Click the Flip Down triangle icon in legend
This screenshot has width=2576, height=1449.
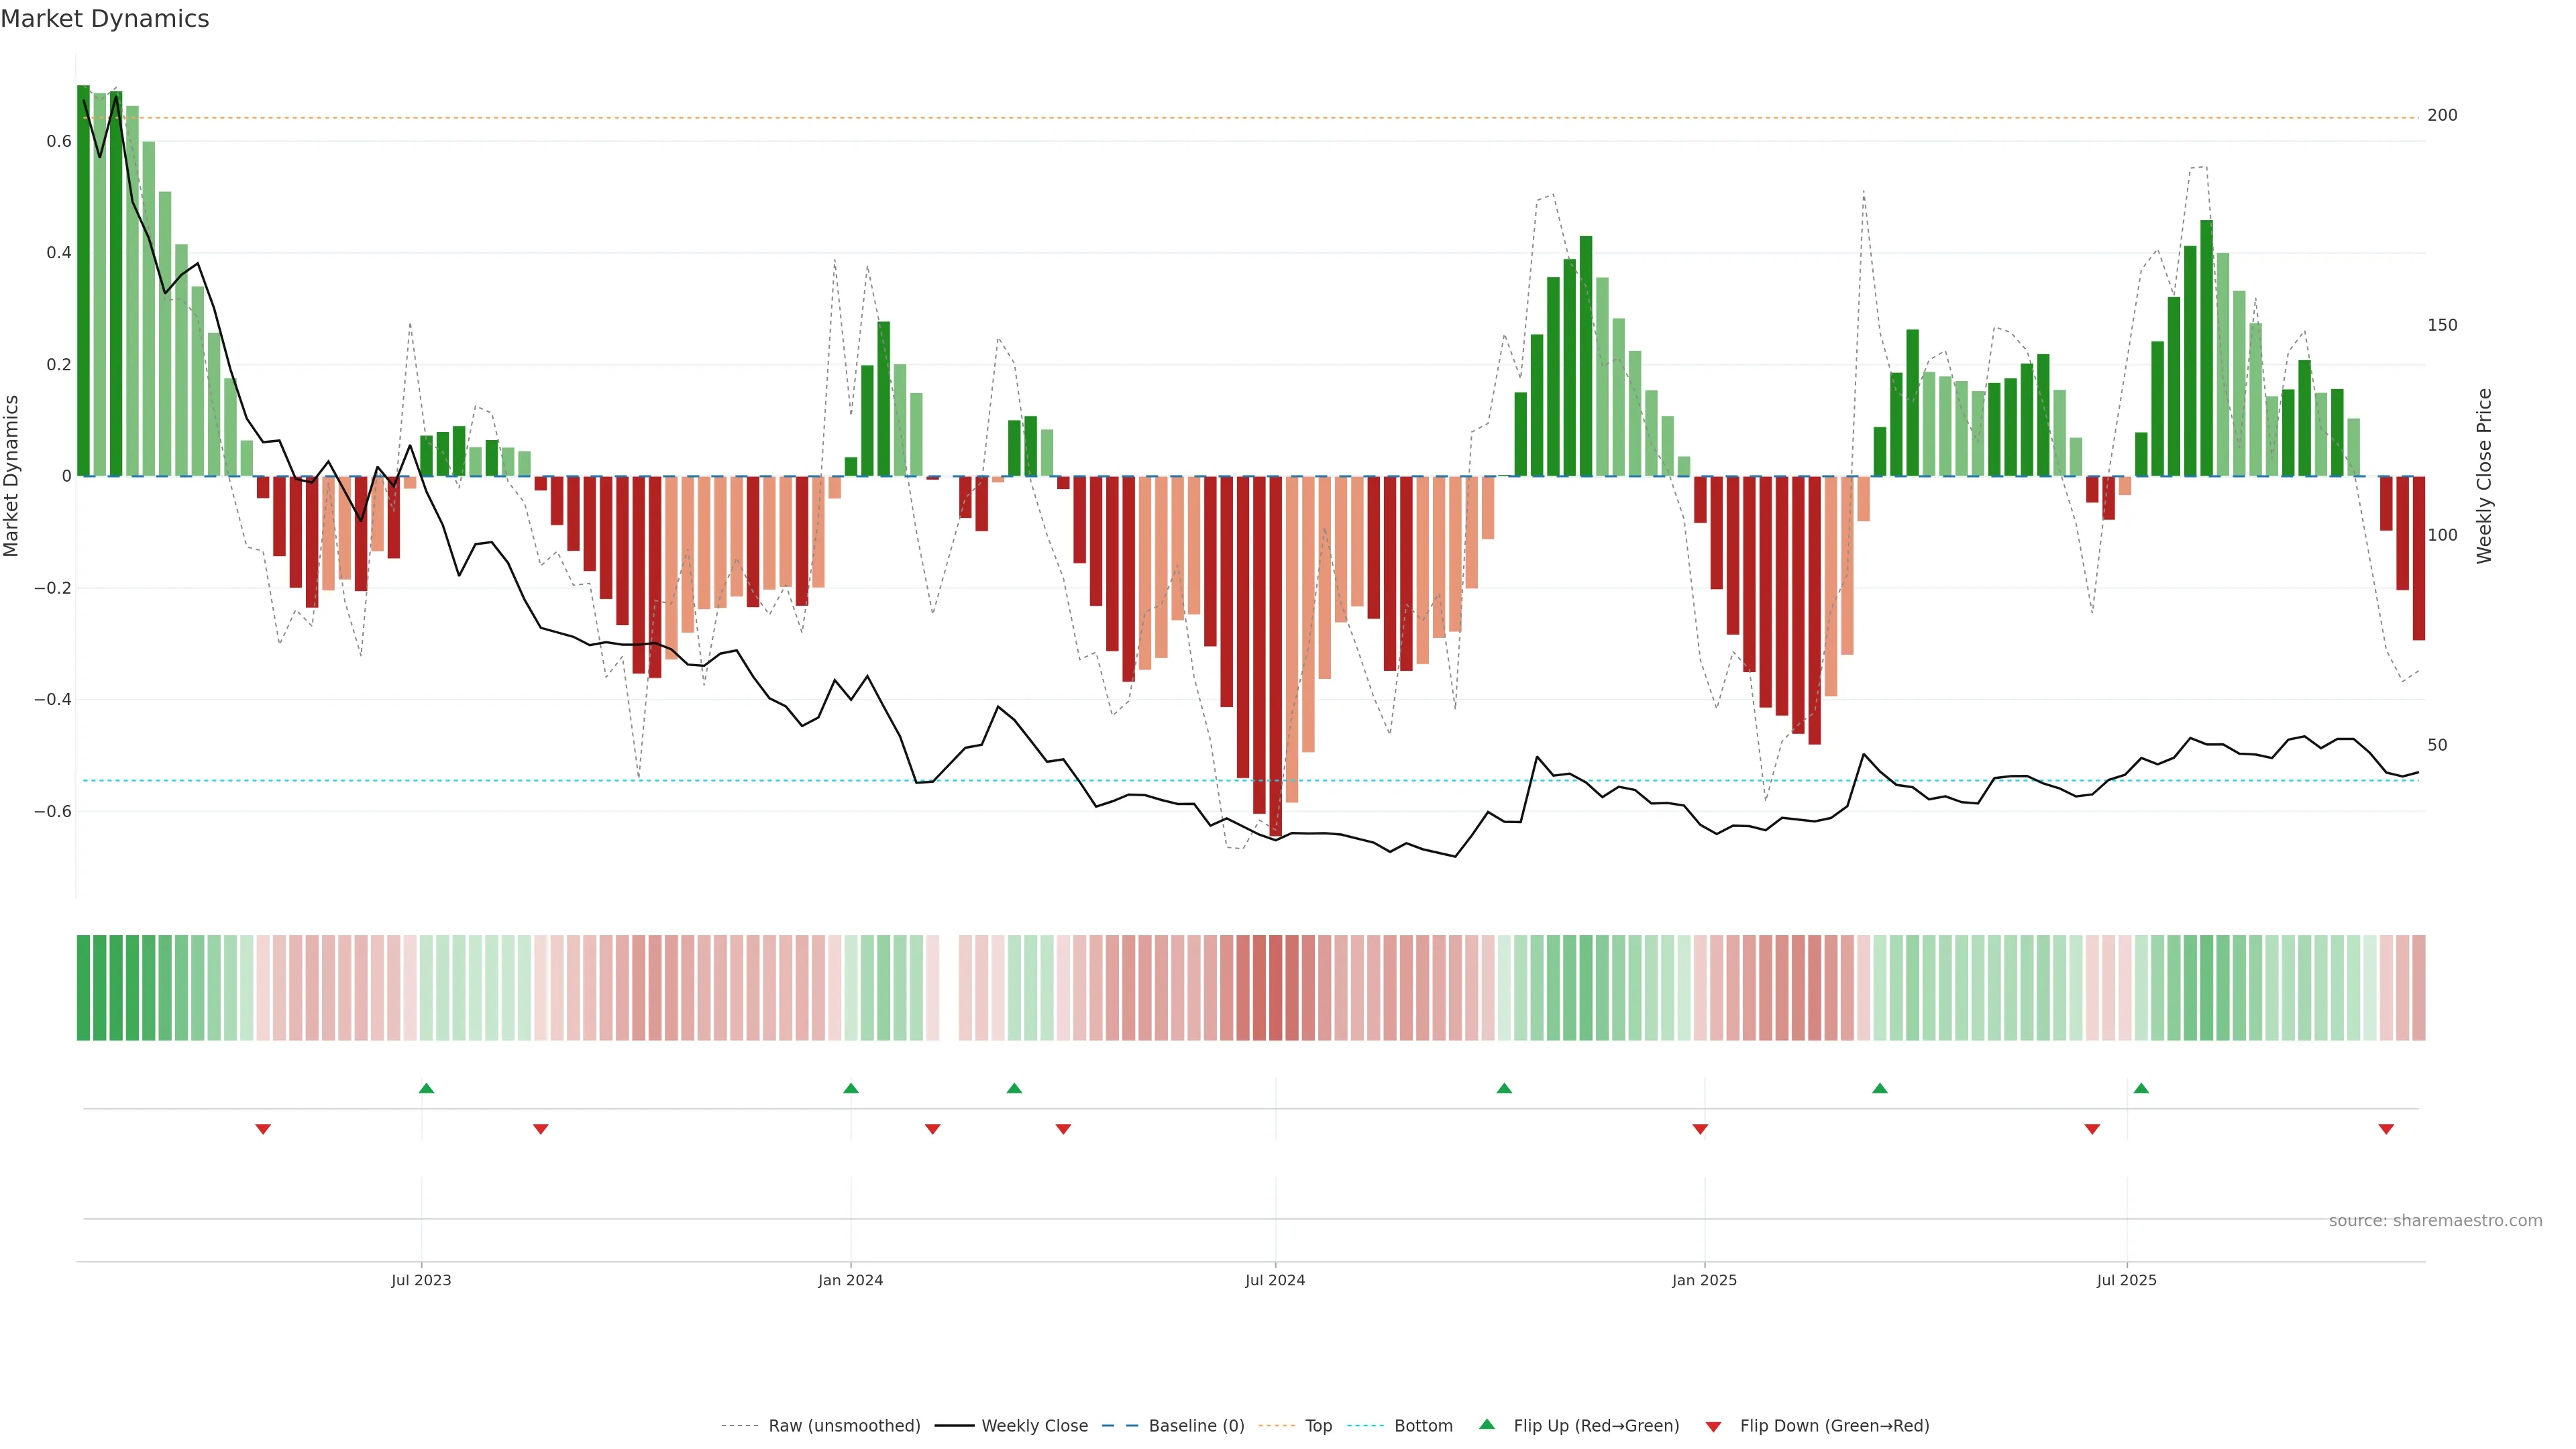click(1713, 1426)
